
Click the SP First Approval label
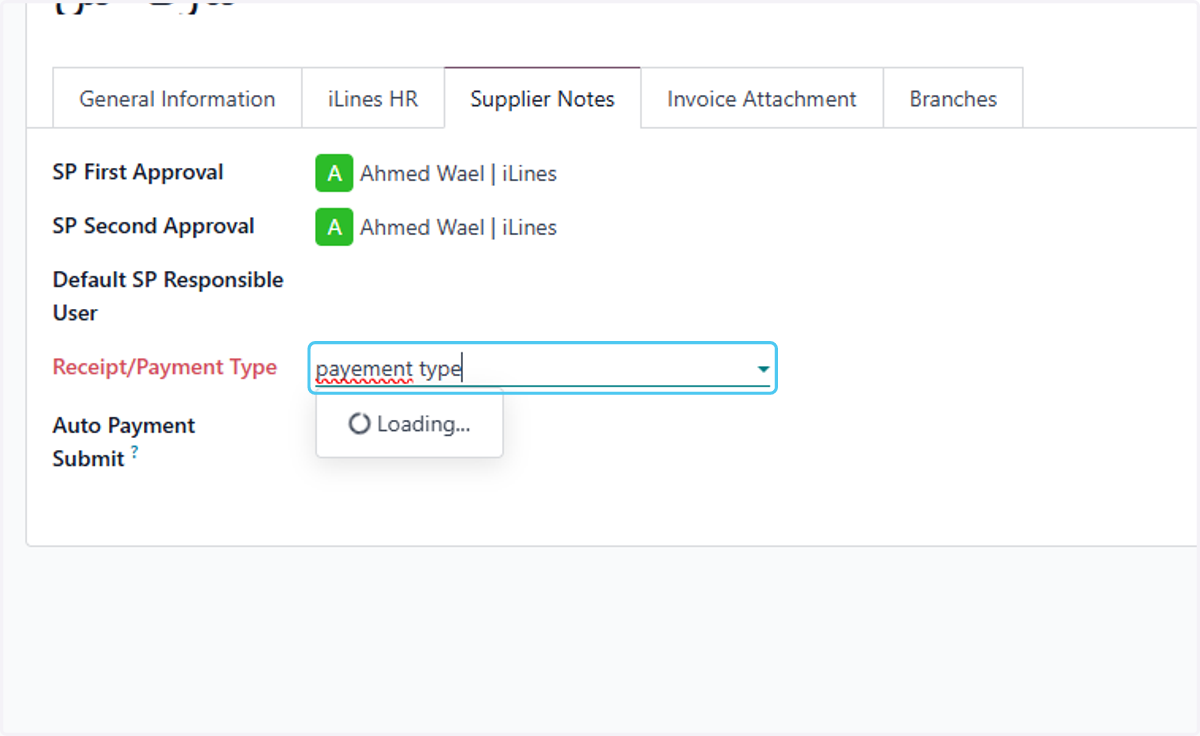point(138,172)
